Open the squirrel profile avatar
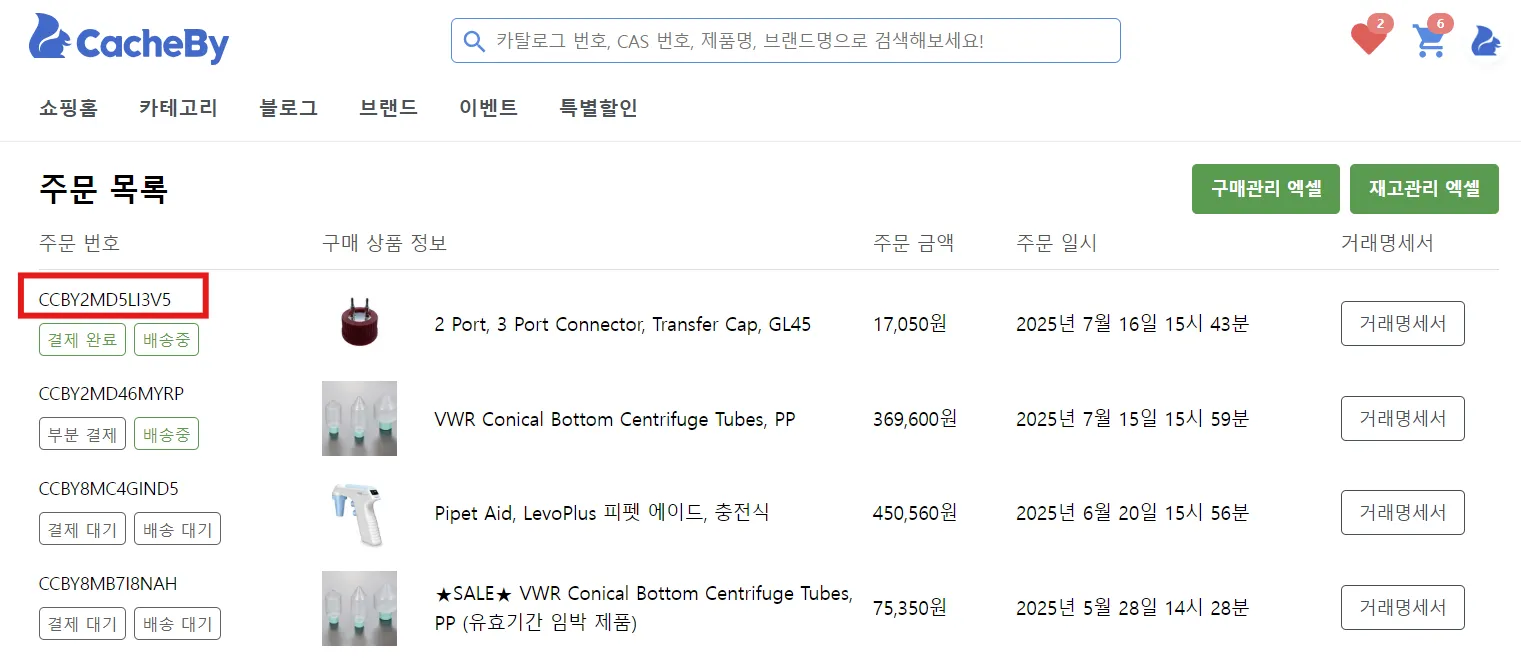The height and width of the screenshot is (658, 1521). click(x=1485, y=41)
